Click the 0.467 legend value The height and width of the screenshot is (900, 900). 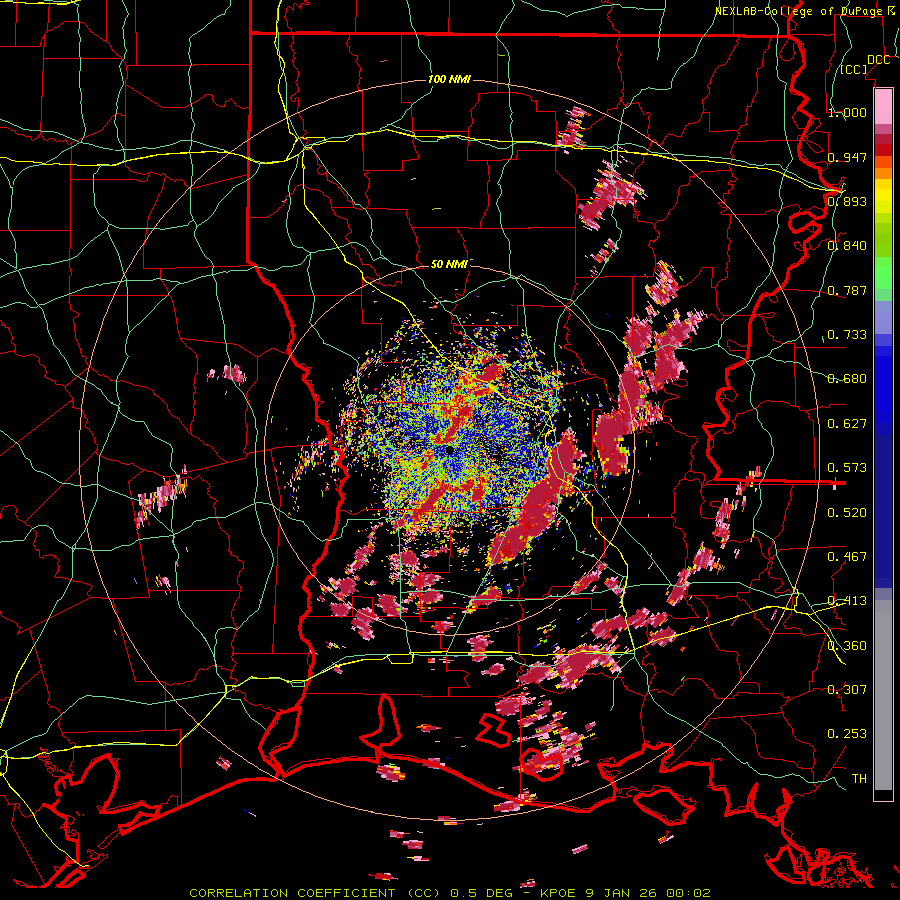click(x=847, y=556)
